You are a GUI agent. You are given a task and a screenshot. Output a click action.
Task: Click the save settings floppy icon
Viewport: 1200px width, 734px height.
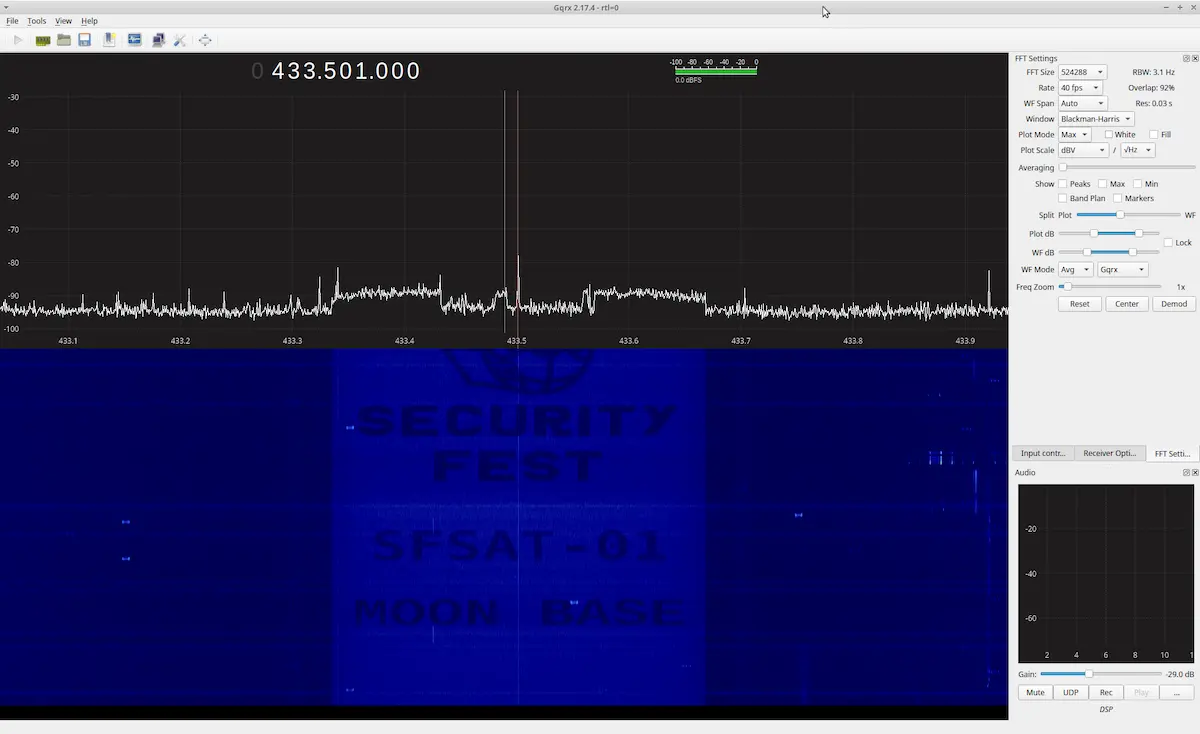coord(85,40)
